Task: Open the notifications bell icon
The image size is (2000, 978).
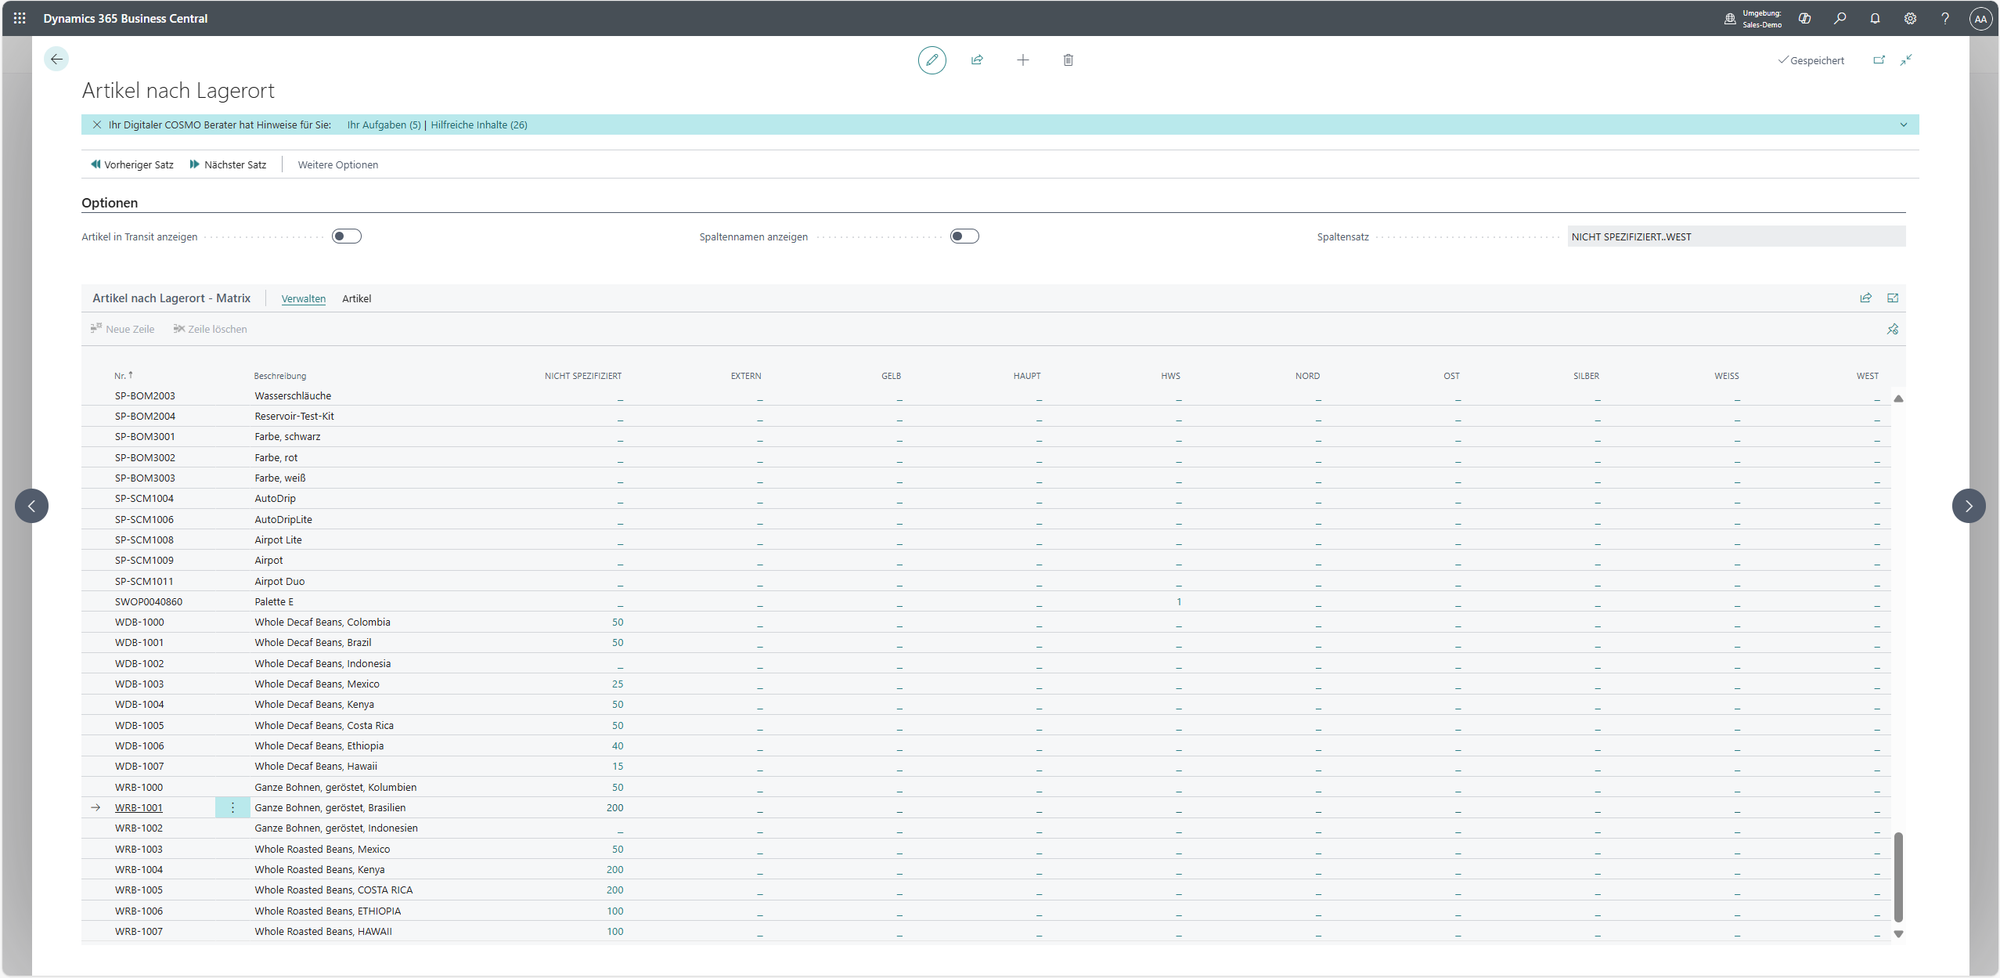Action: [1874, 18]
